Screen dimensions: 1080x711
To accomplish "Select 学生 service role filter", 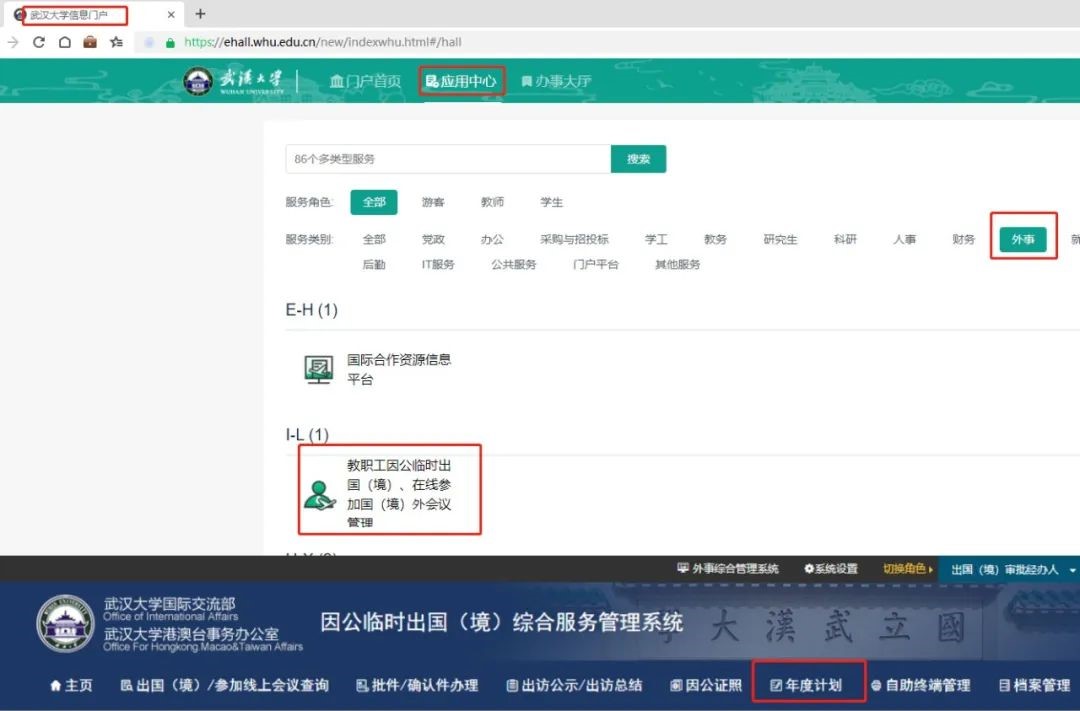I will click(x=552, y=202).
